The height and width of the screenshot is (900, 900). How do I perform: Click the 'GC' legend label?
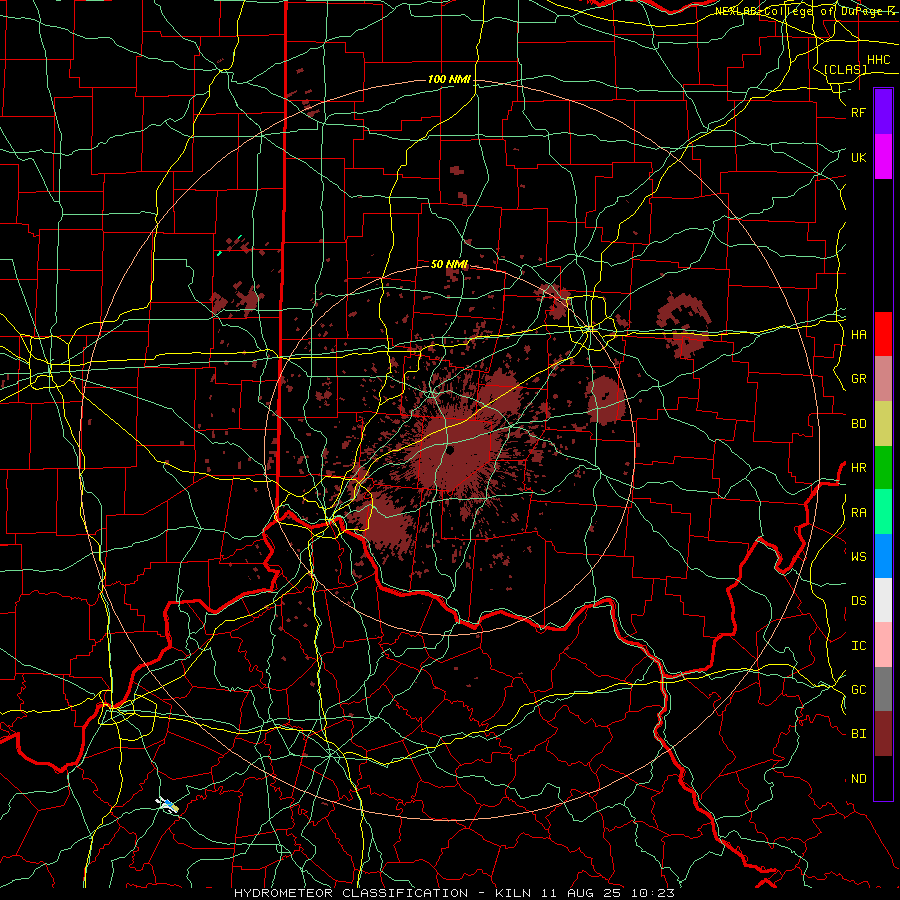click(858, 689)
